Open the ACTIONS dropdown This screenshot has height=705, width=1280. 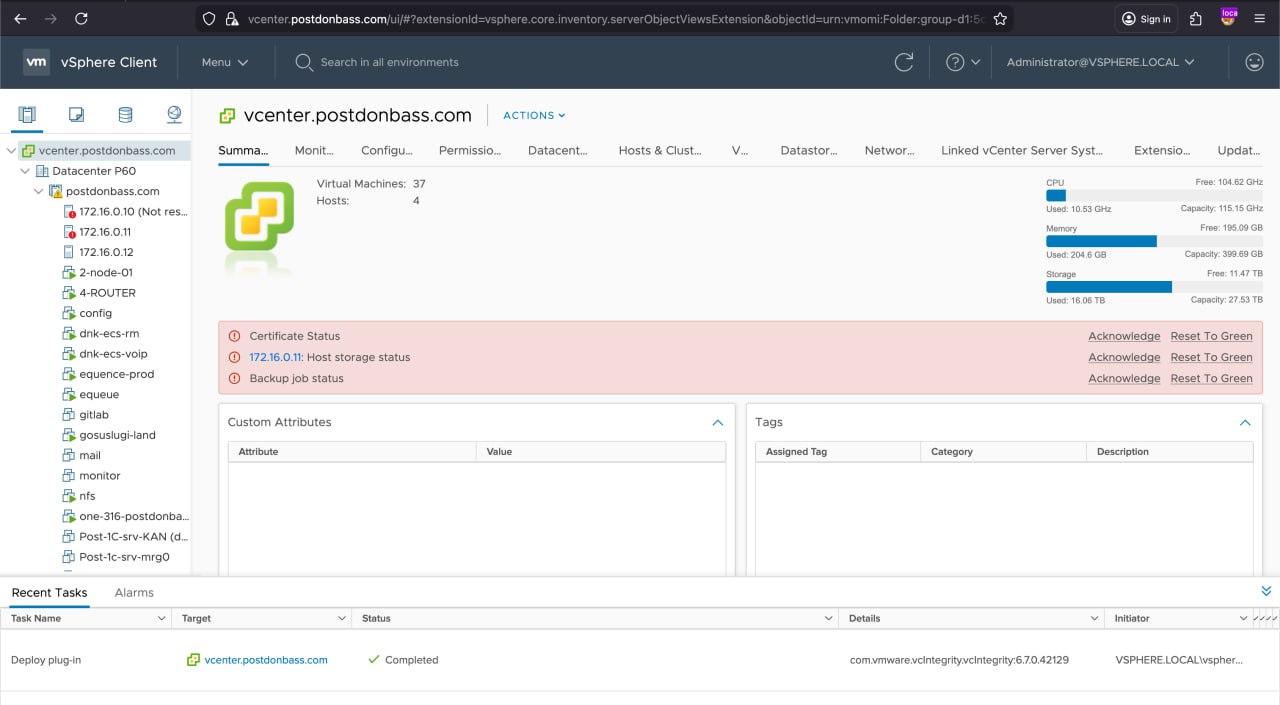(x=534, y=116)
